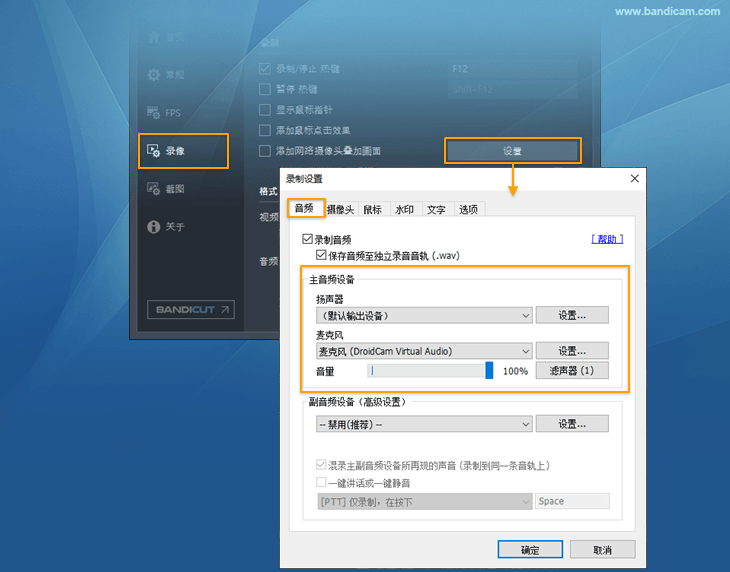This screenshot has width=730, height=572.
Task: Uncheck 录制音频 checkbox
Action: pos(307,239)
